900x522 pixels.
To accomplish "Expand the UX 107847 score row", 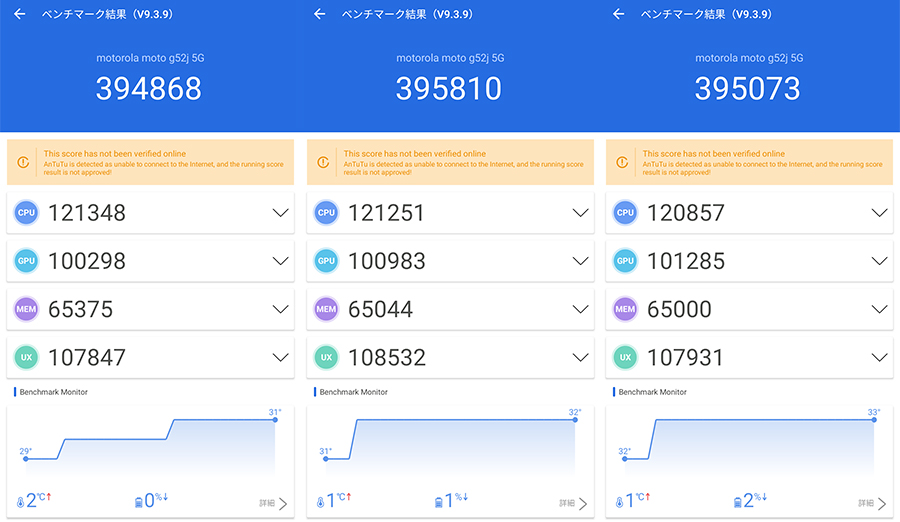I will click(280, 358).
